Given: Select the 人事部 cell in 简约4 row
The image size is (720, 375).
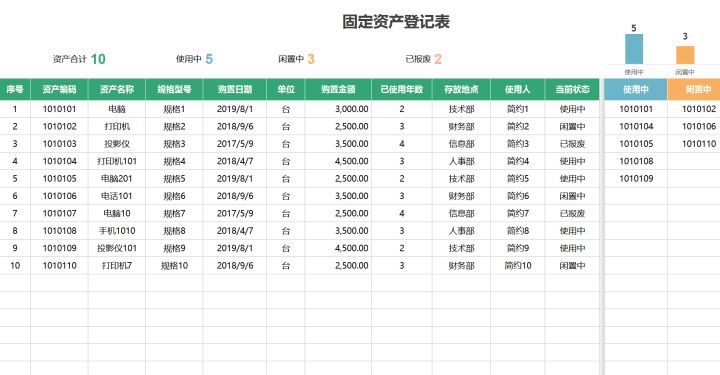Looking at the screenshot, I should click(461, 162).
